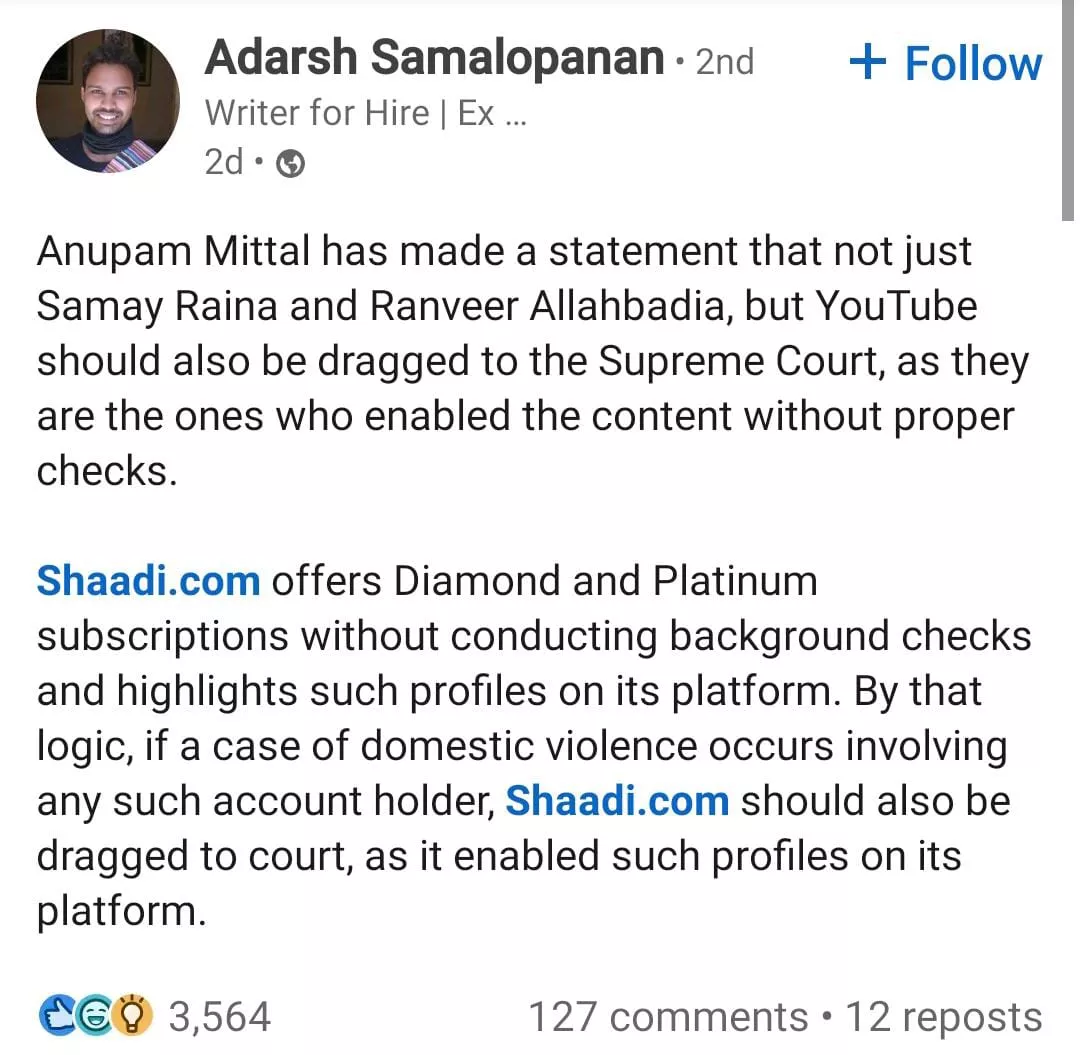
Task: Click the 2d post timestamp
Action: (223, 162)
